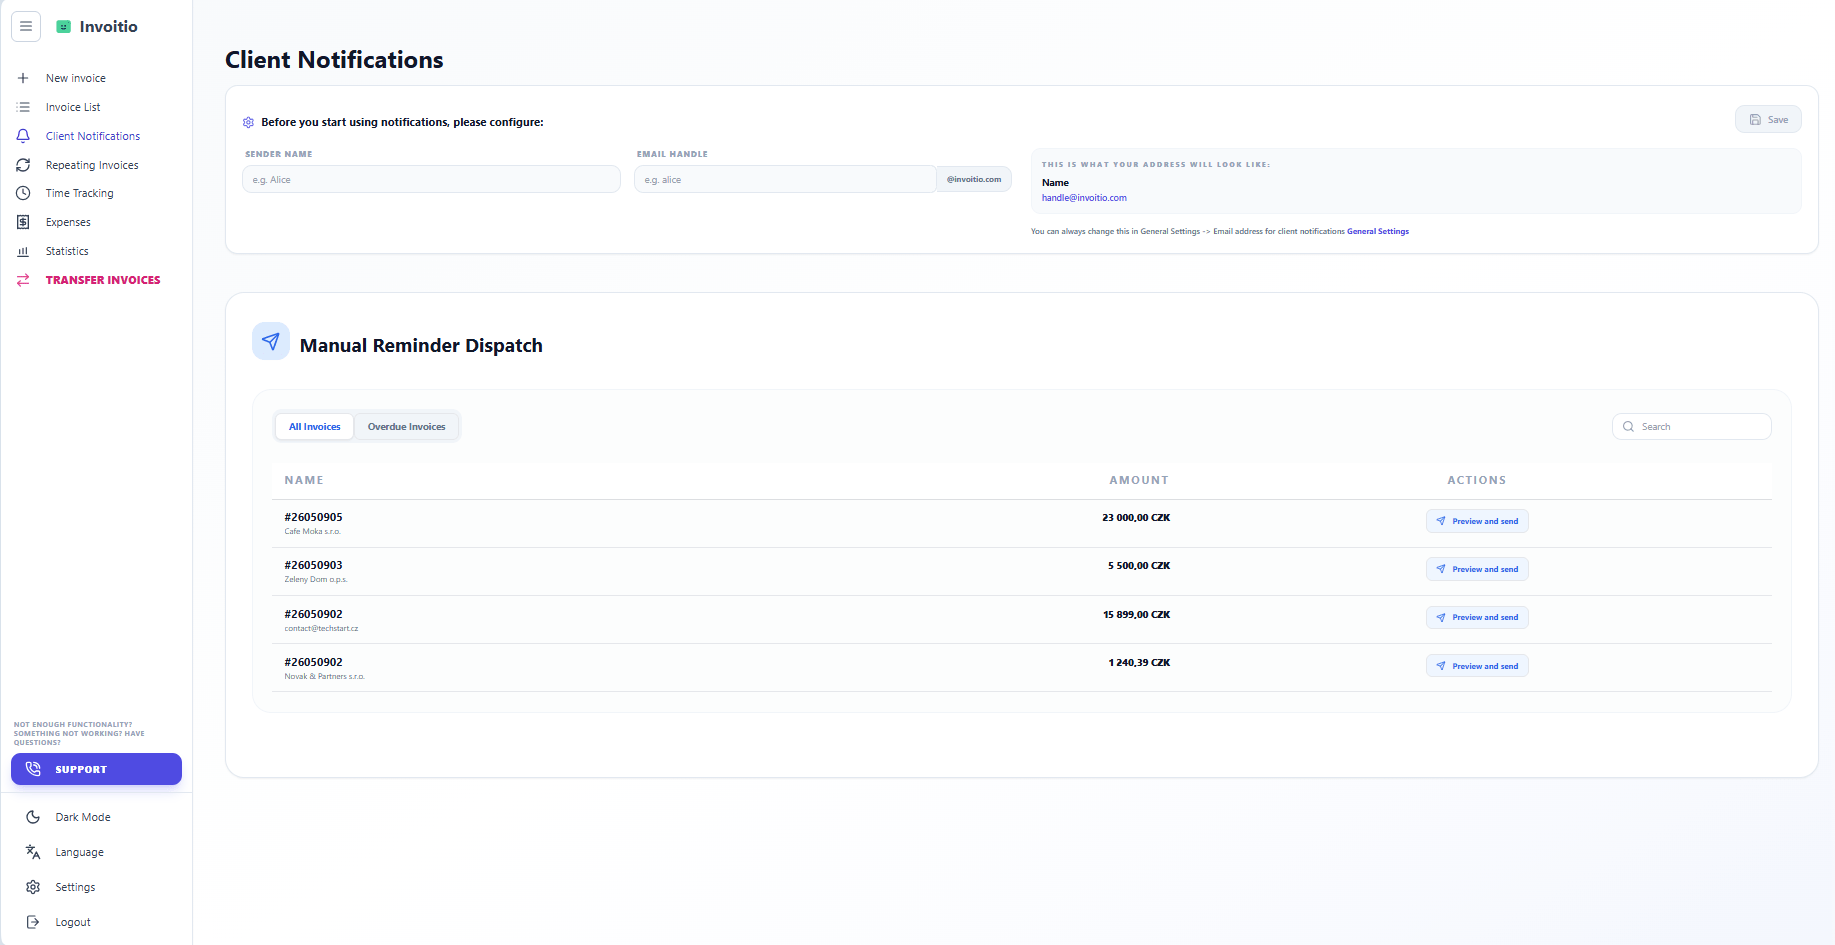
Task: Open the General Settings link
Action: tap(1378, 231)
